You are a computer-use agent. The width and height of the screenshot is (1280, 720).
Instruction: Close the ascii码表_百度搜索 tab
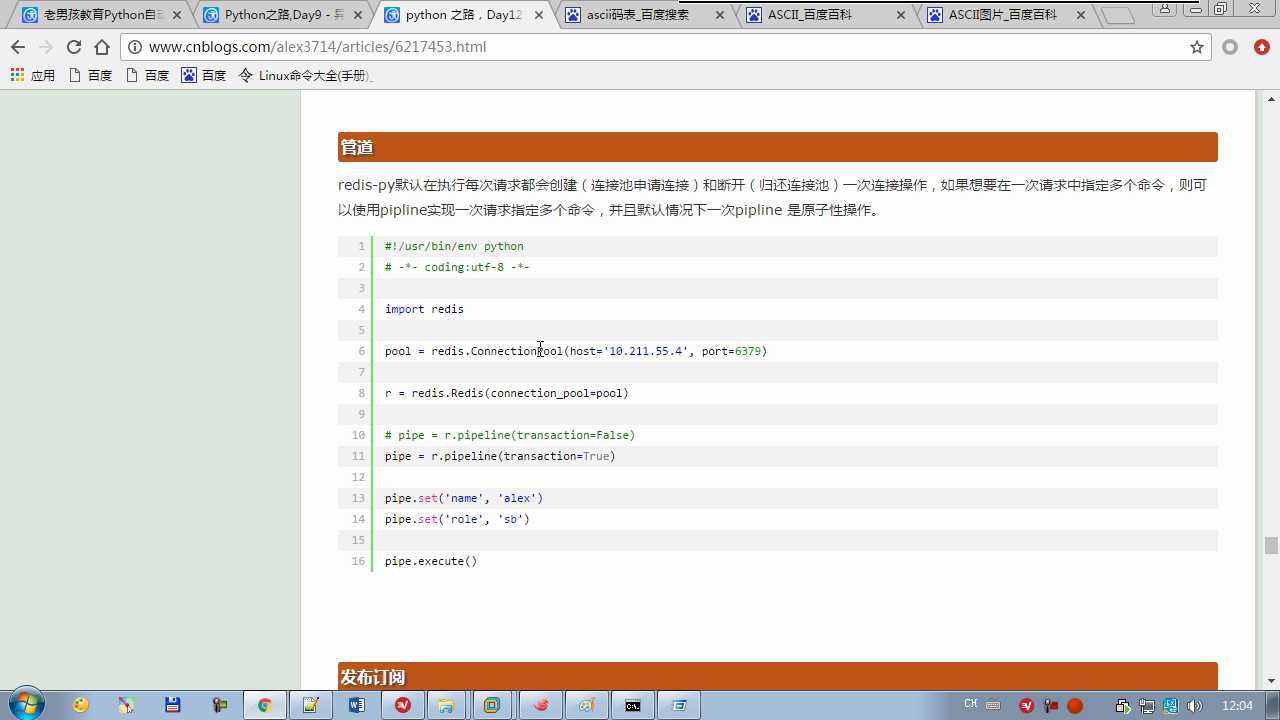[720, 15]
